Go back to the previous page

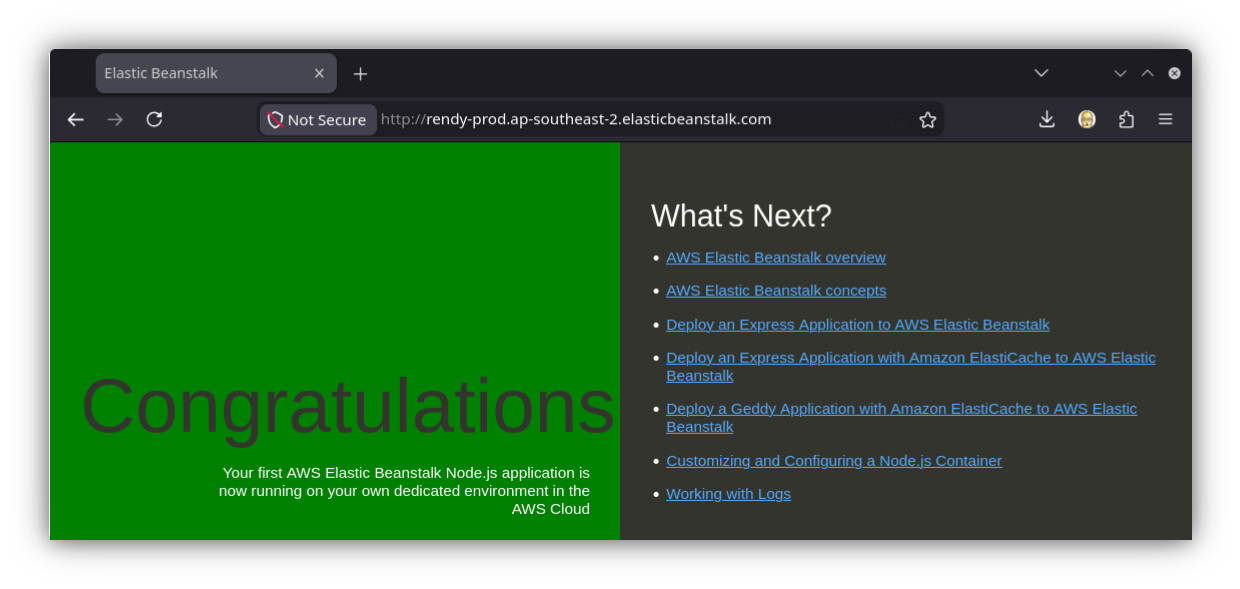tap(76, 120)
